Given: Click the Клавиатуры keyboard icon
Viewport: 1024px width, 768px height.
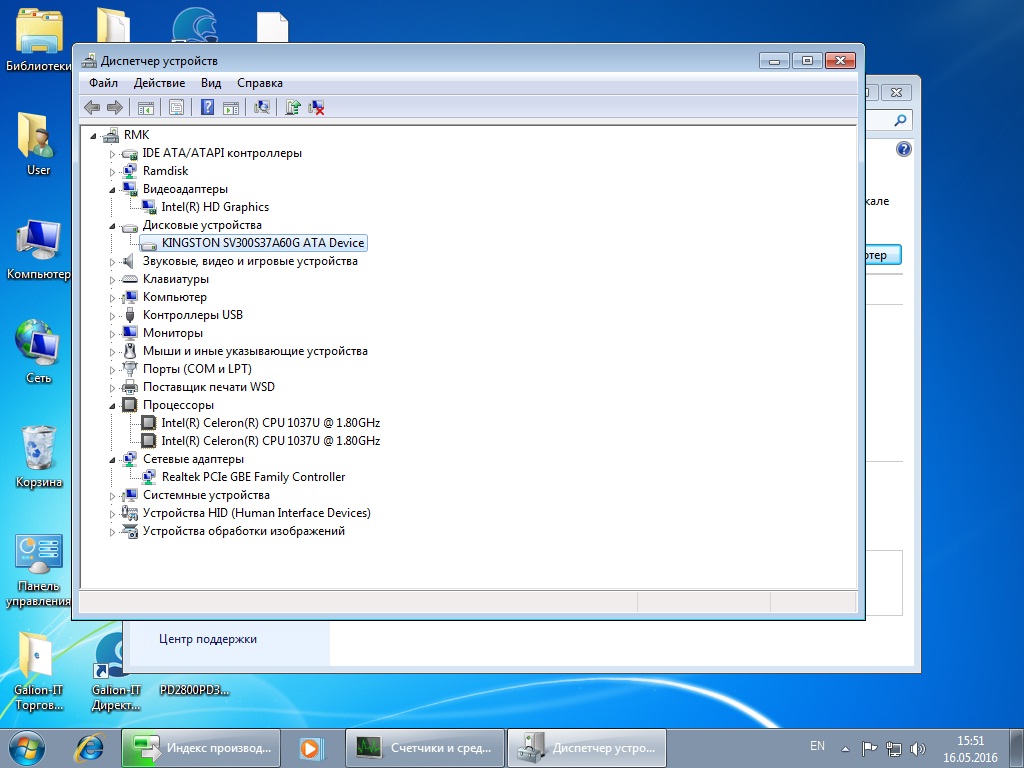Looking at the screenshot, I should (x=130, y=279).
